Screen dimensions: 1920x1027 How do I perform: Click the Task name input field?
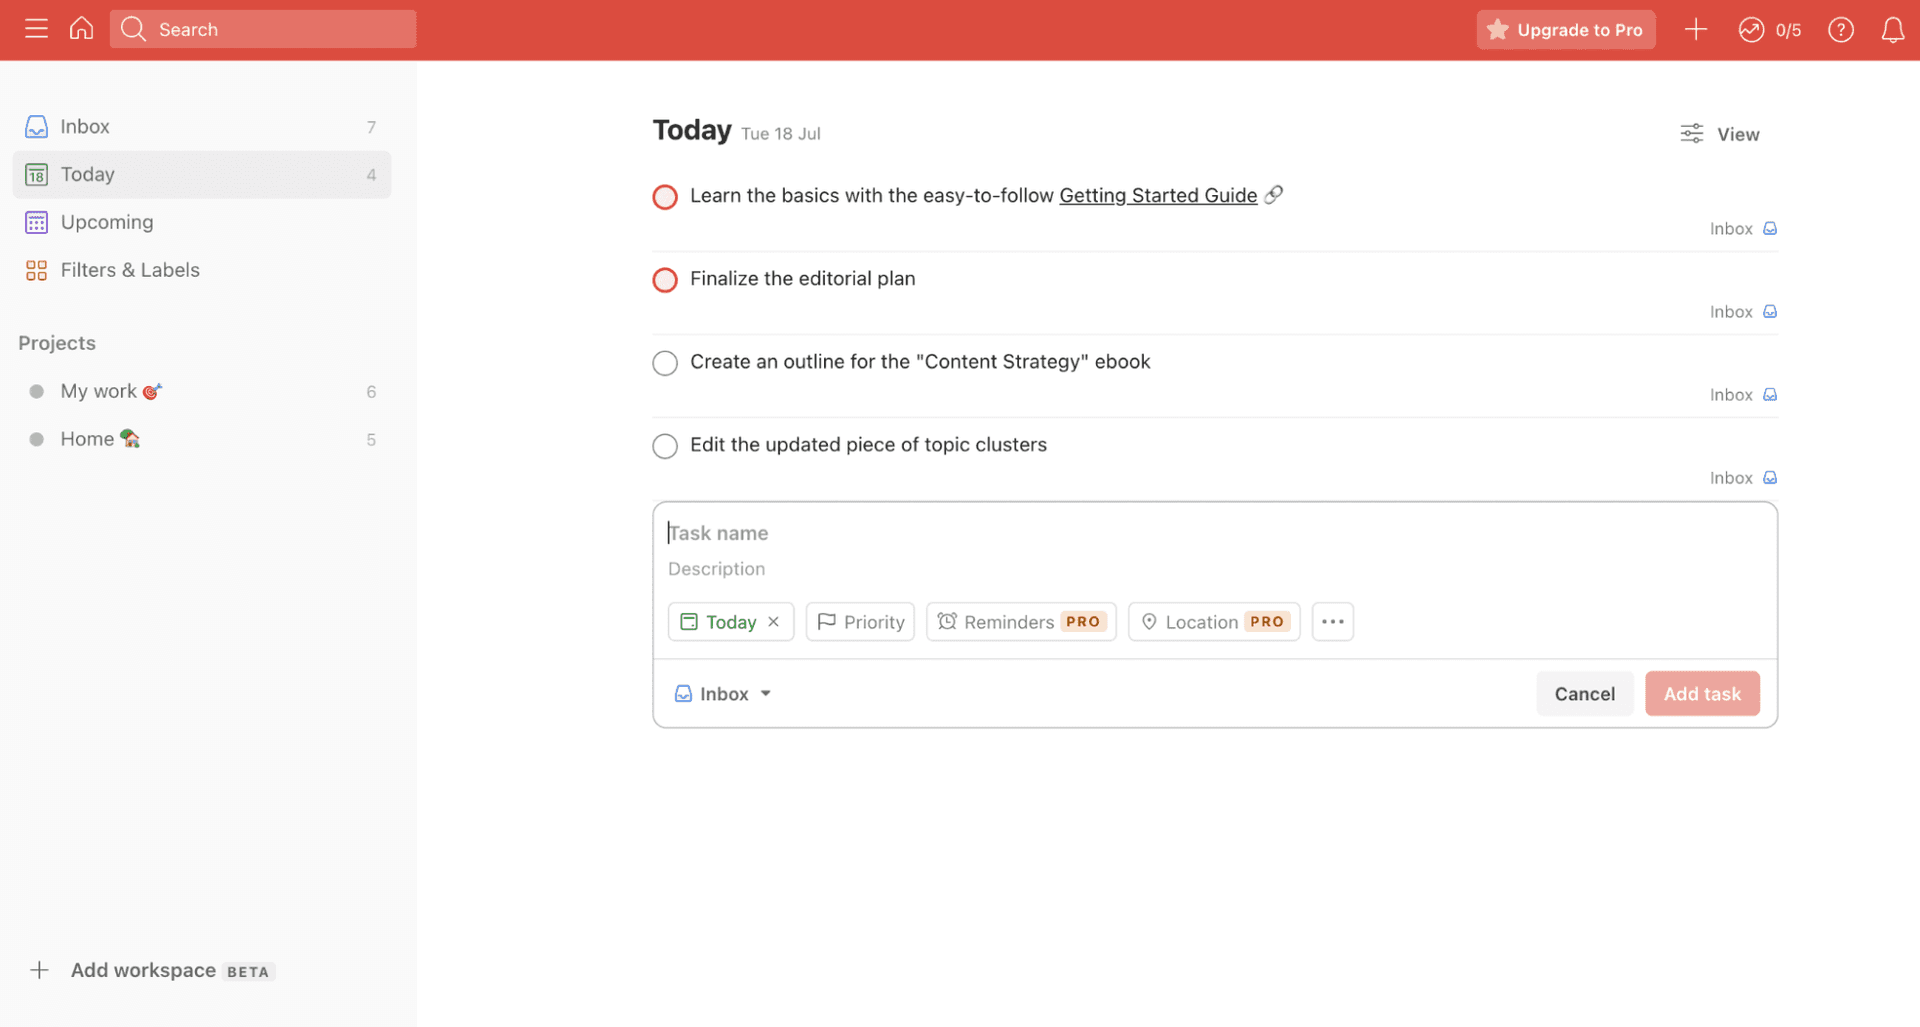coord(1214,533)
